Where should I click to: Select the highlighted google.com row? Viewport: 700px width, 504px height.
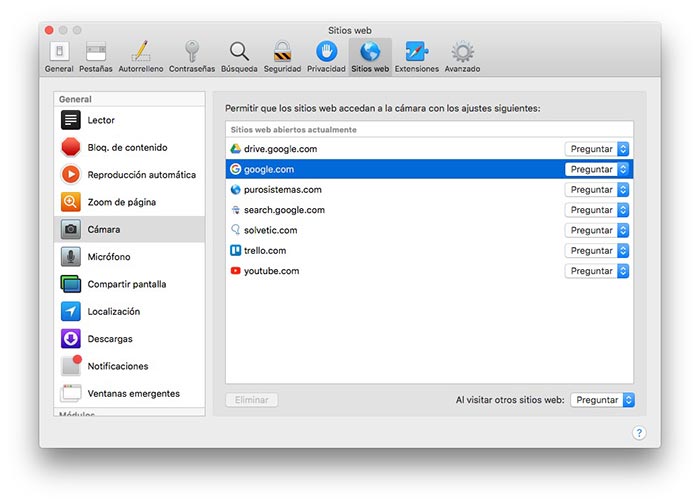point(429,169)
